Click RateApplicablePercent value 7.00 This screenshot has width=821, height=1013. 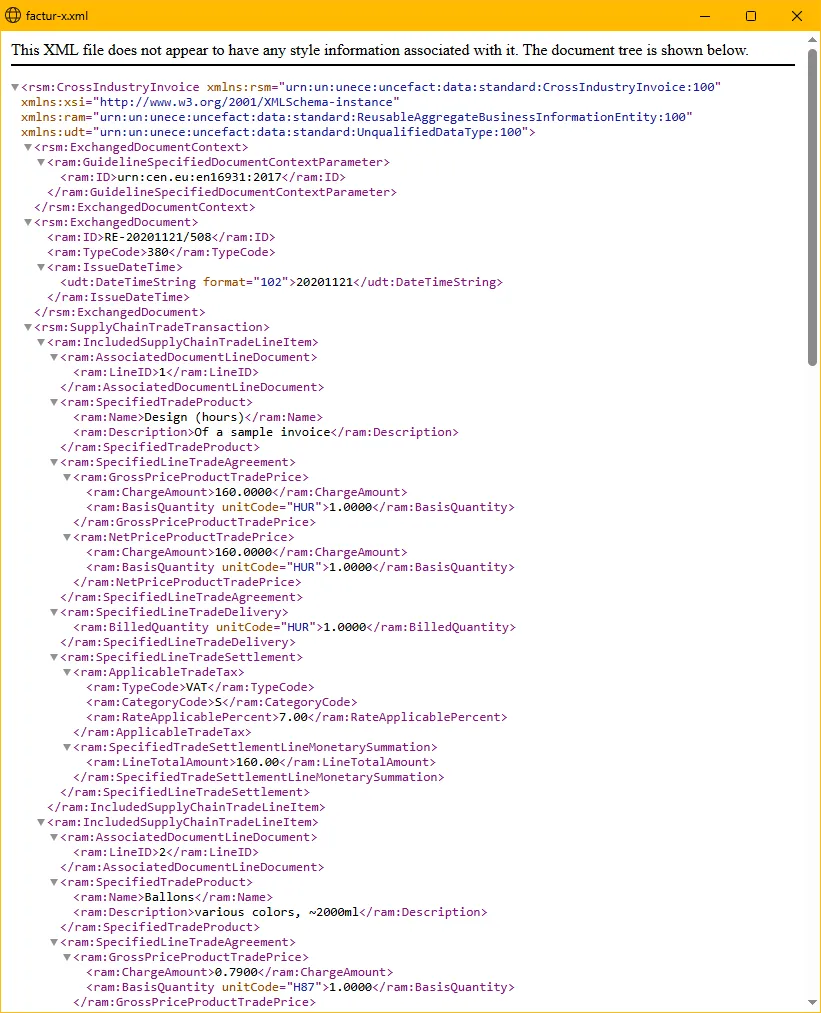[x=293, y=717]
